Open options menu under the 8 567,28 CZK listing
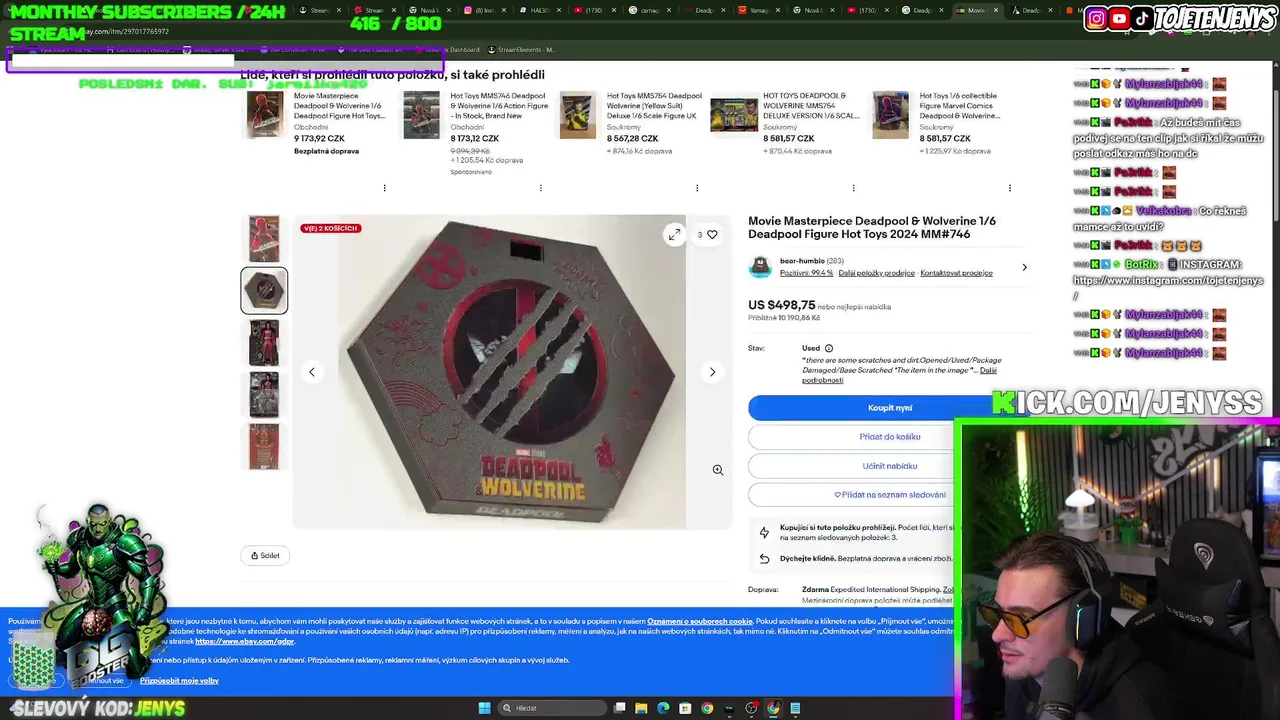The width and height of the screenshot is (1280, 720). [x=697, y=188]
